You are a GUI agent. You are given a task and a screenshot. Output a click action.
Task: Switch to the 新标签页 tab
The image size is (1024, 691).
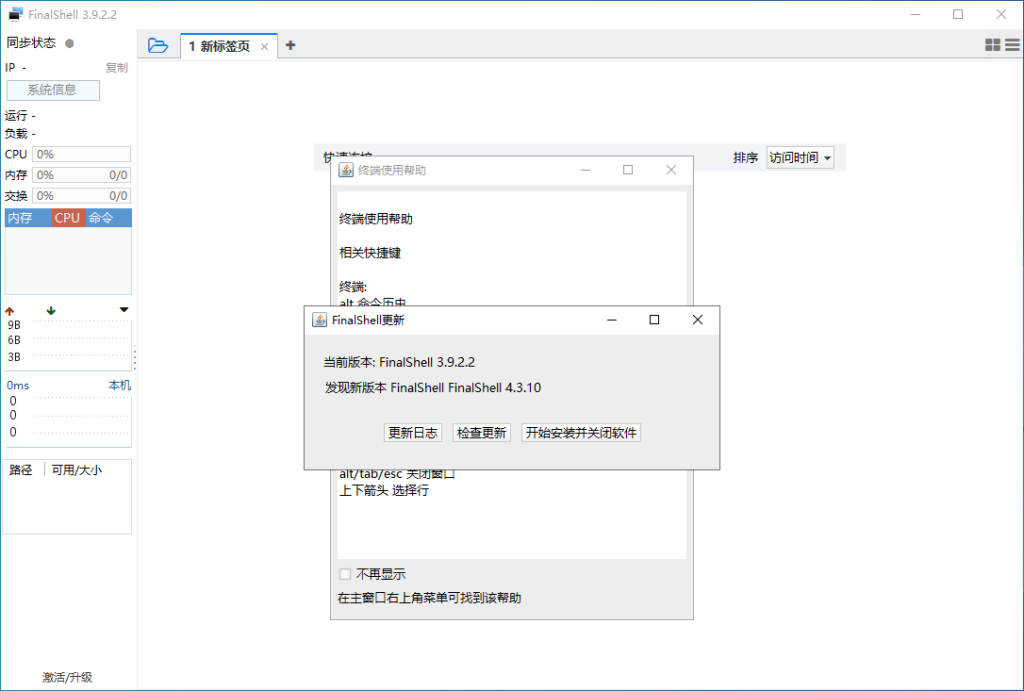point(221,45)
